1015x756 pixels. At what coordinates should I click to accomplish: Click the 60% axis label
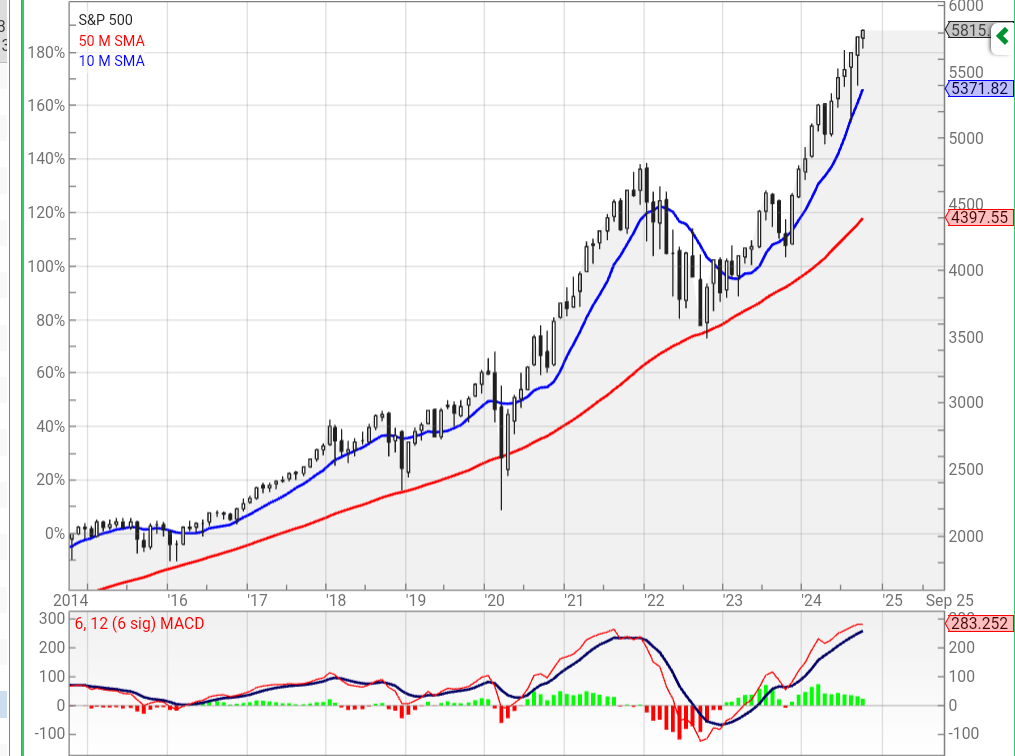(50, 373)
